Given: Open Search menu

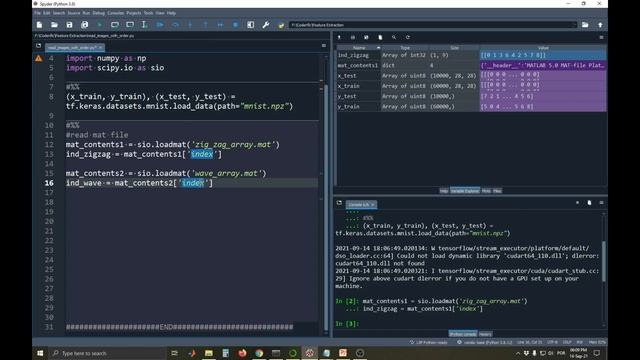Looking at the screenshot, I should click(59, 13).
